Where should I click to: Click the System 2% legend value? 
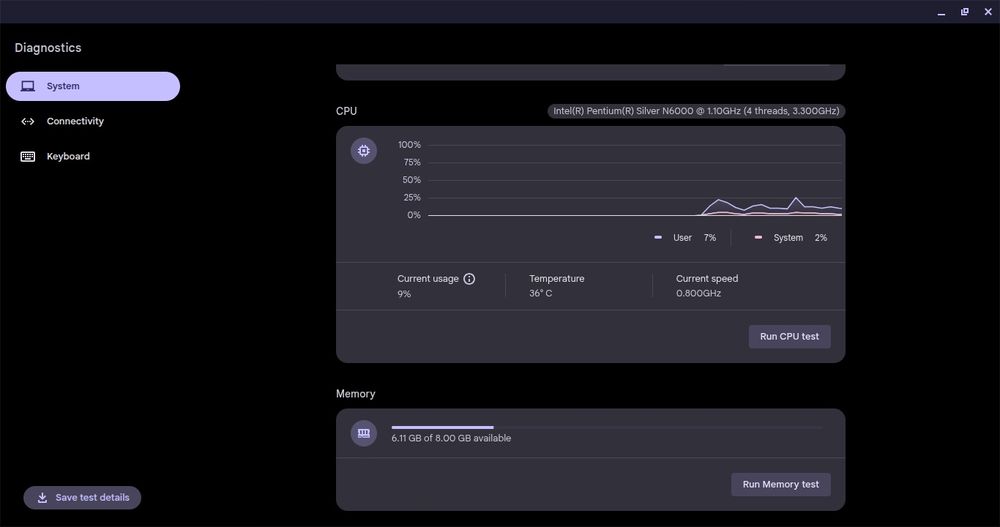(821, 237)
